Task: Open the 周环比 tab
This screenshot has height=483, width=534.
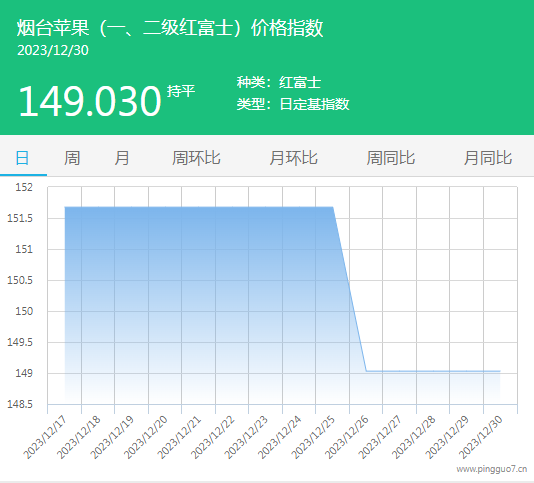Action: 196,158
